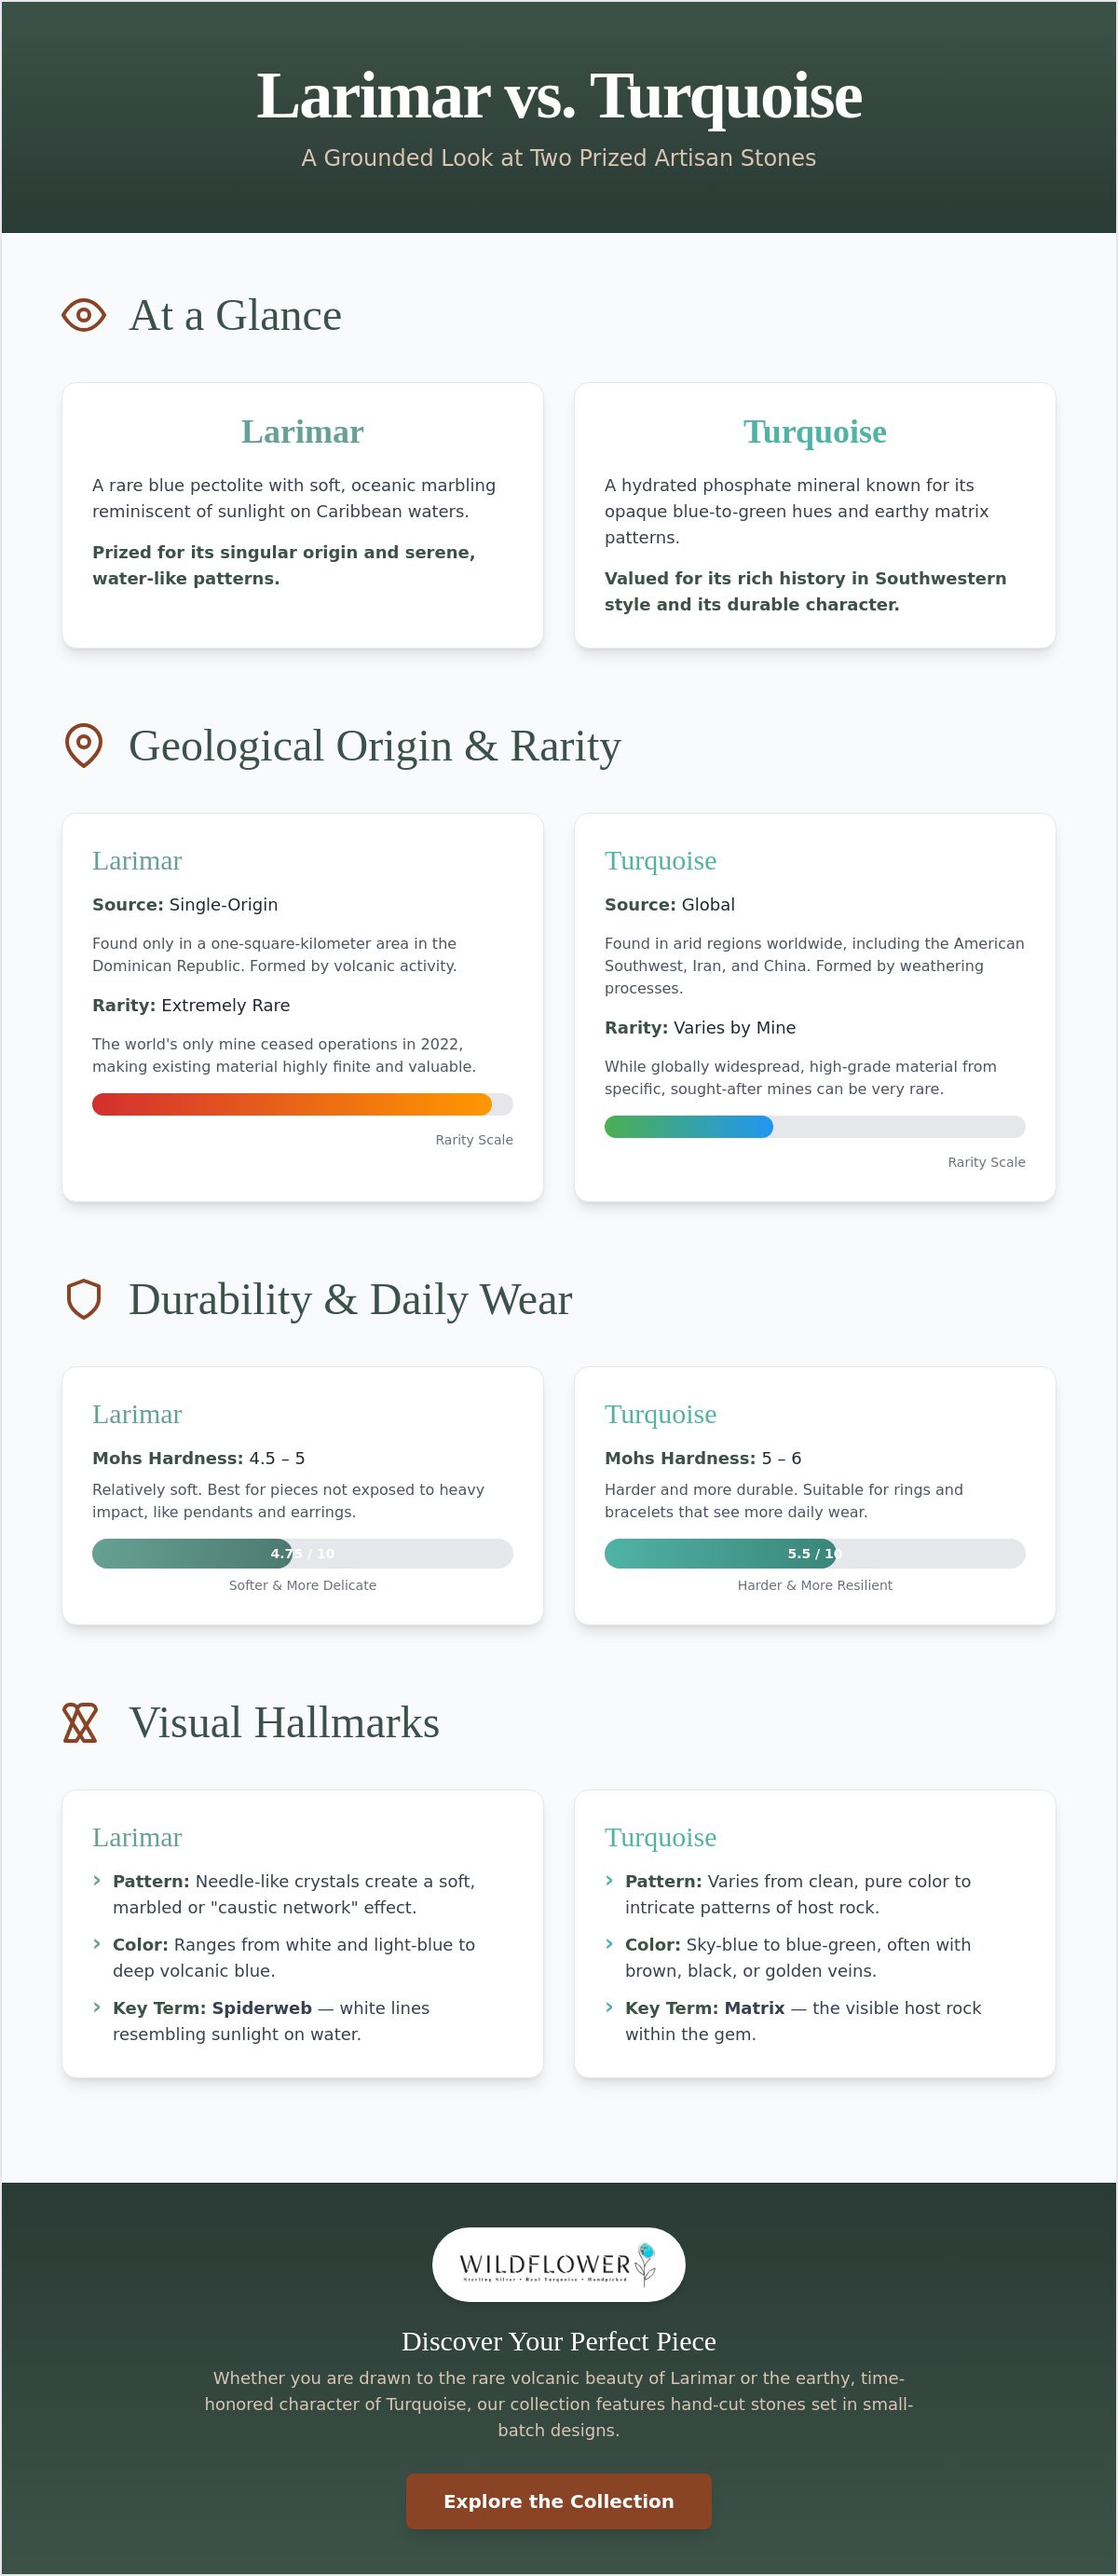Screen dimensions: 1118x2576
Task: Click the DNA-style icon beside Visual Hallmarks
Action: pos(80,1722)
